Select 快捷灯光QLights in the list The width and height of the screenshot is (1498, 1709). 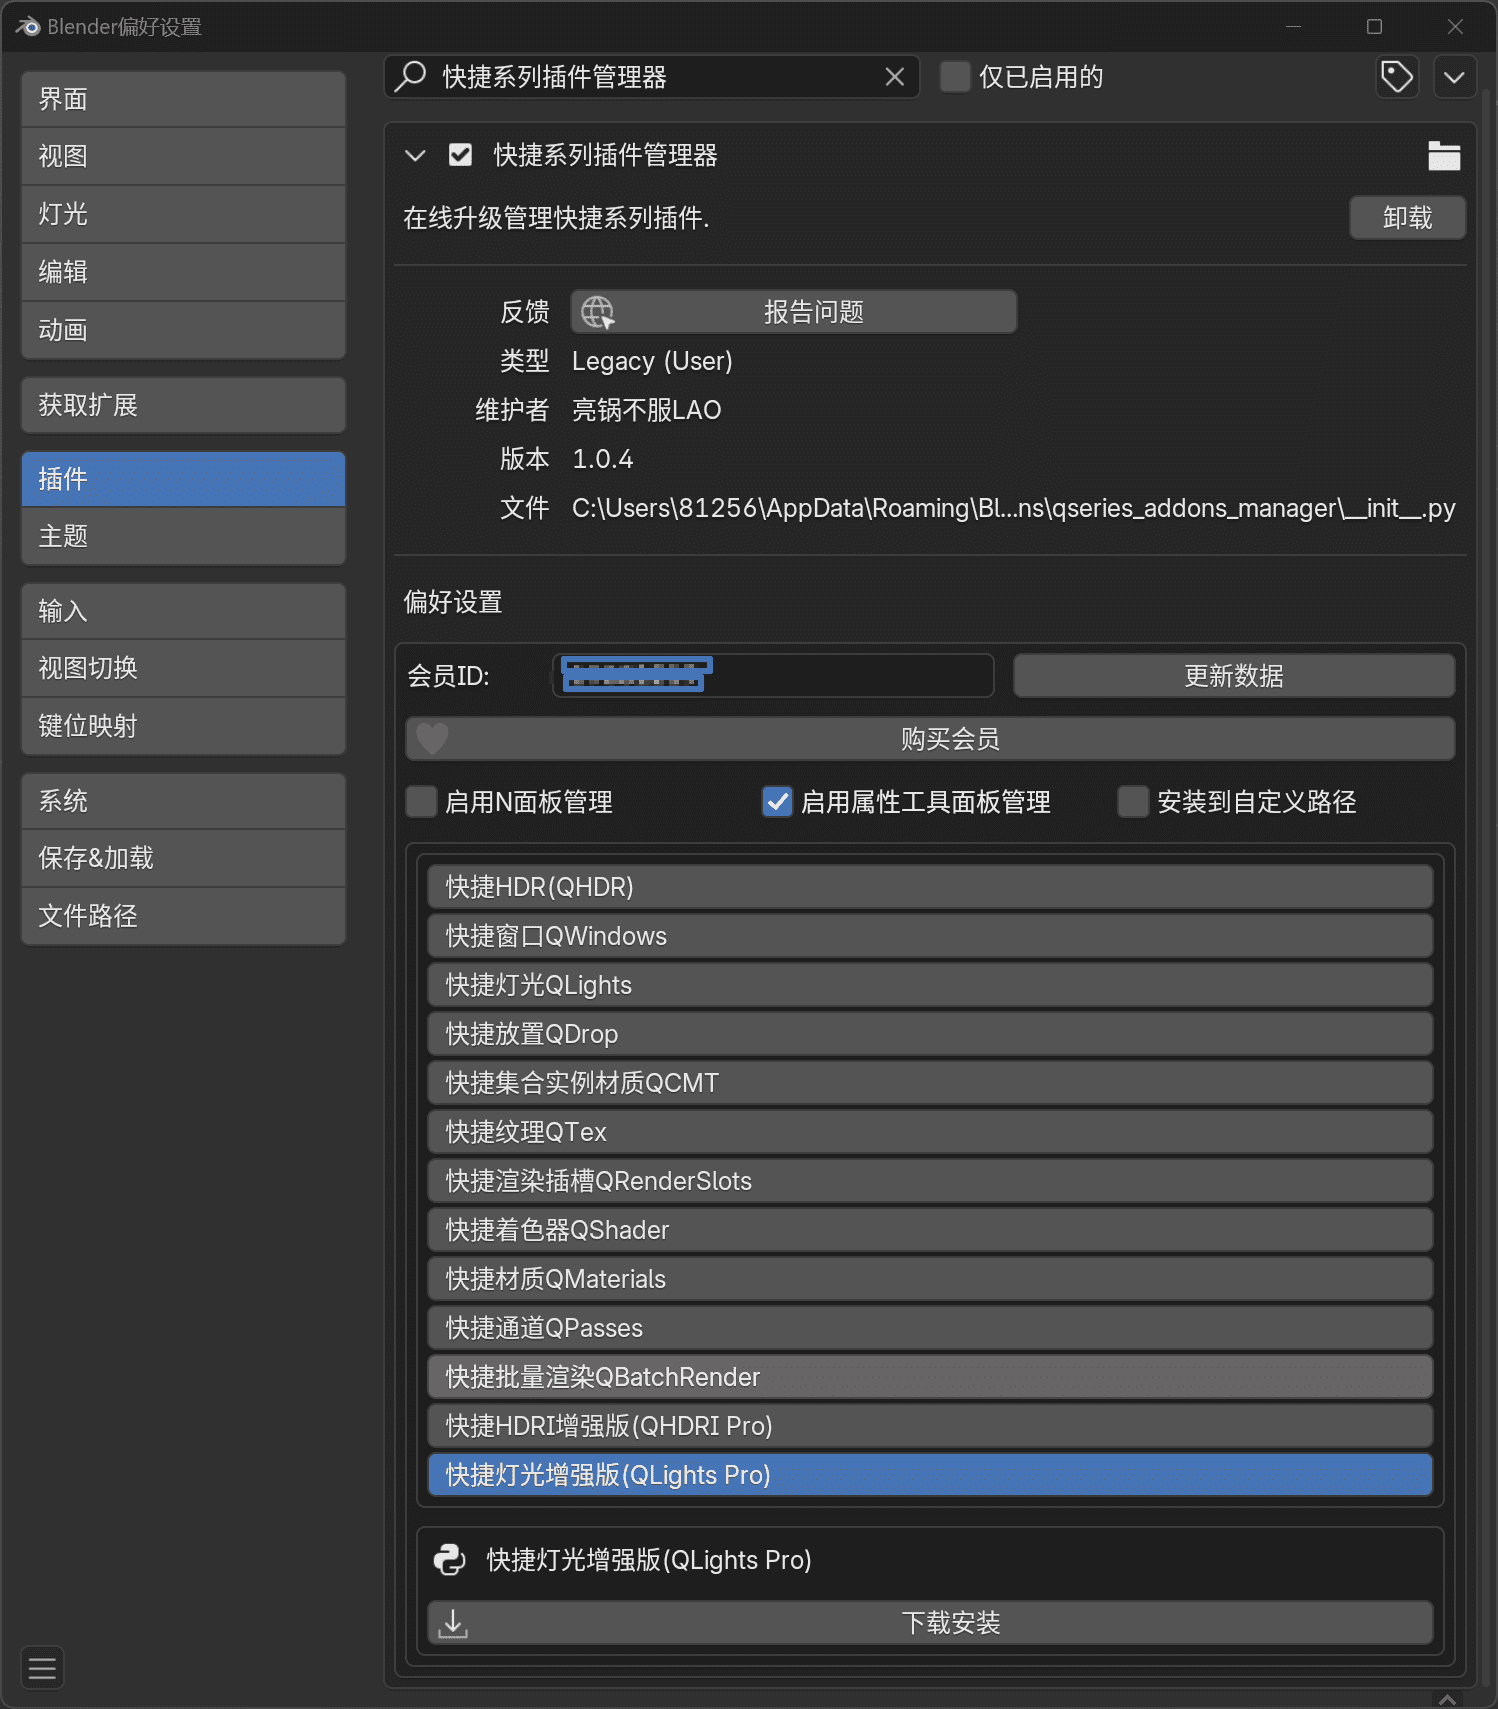coord(930,985)
